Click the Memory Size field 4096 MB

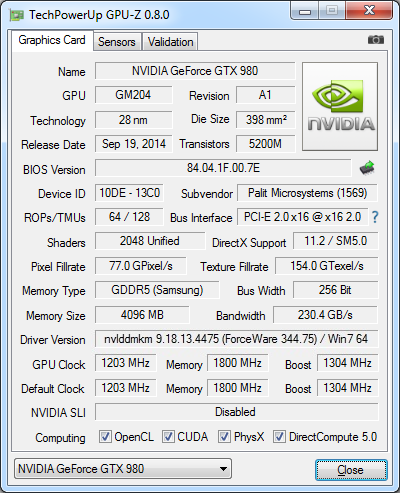click(142, 315)
